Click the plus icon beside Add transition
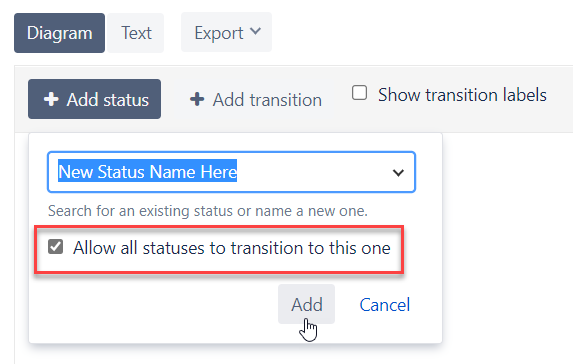573x364 pixels. [x=197, y=99]
